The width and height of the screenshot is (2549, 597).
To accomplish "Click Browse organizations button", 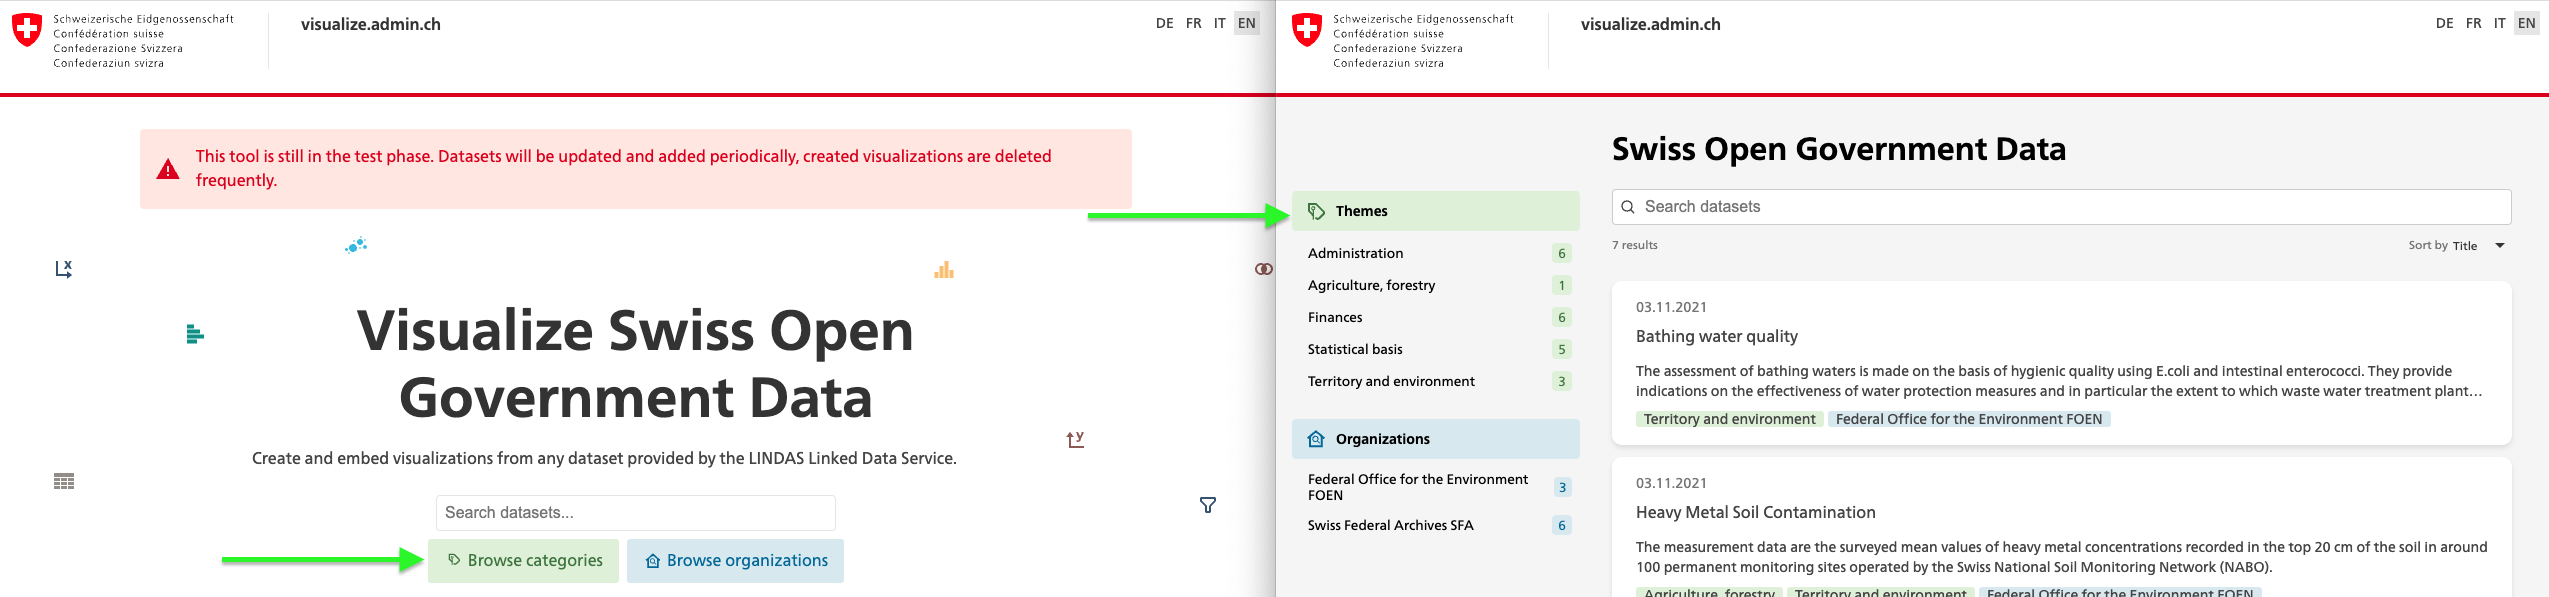I will [735, 561].
